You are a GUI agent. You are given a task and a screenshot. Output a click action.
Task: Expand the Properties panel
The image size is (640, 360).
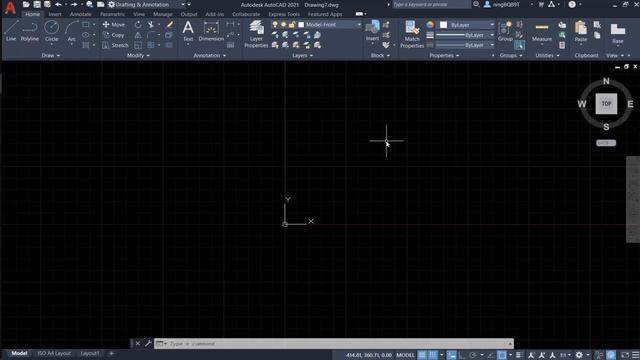(444, 56)
